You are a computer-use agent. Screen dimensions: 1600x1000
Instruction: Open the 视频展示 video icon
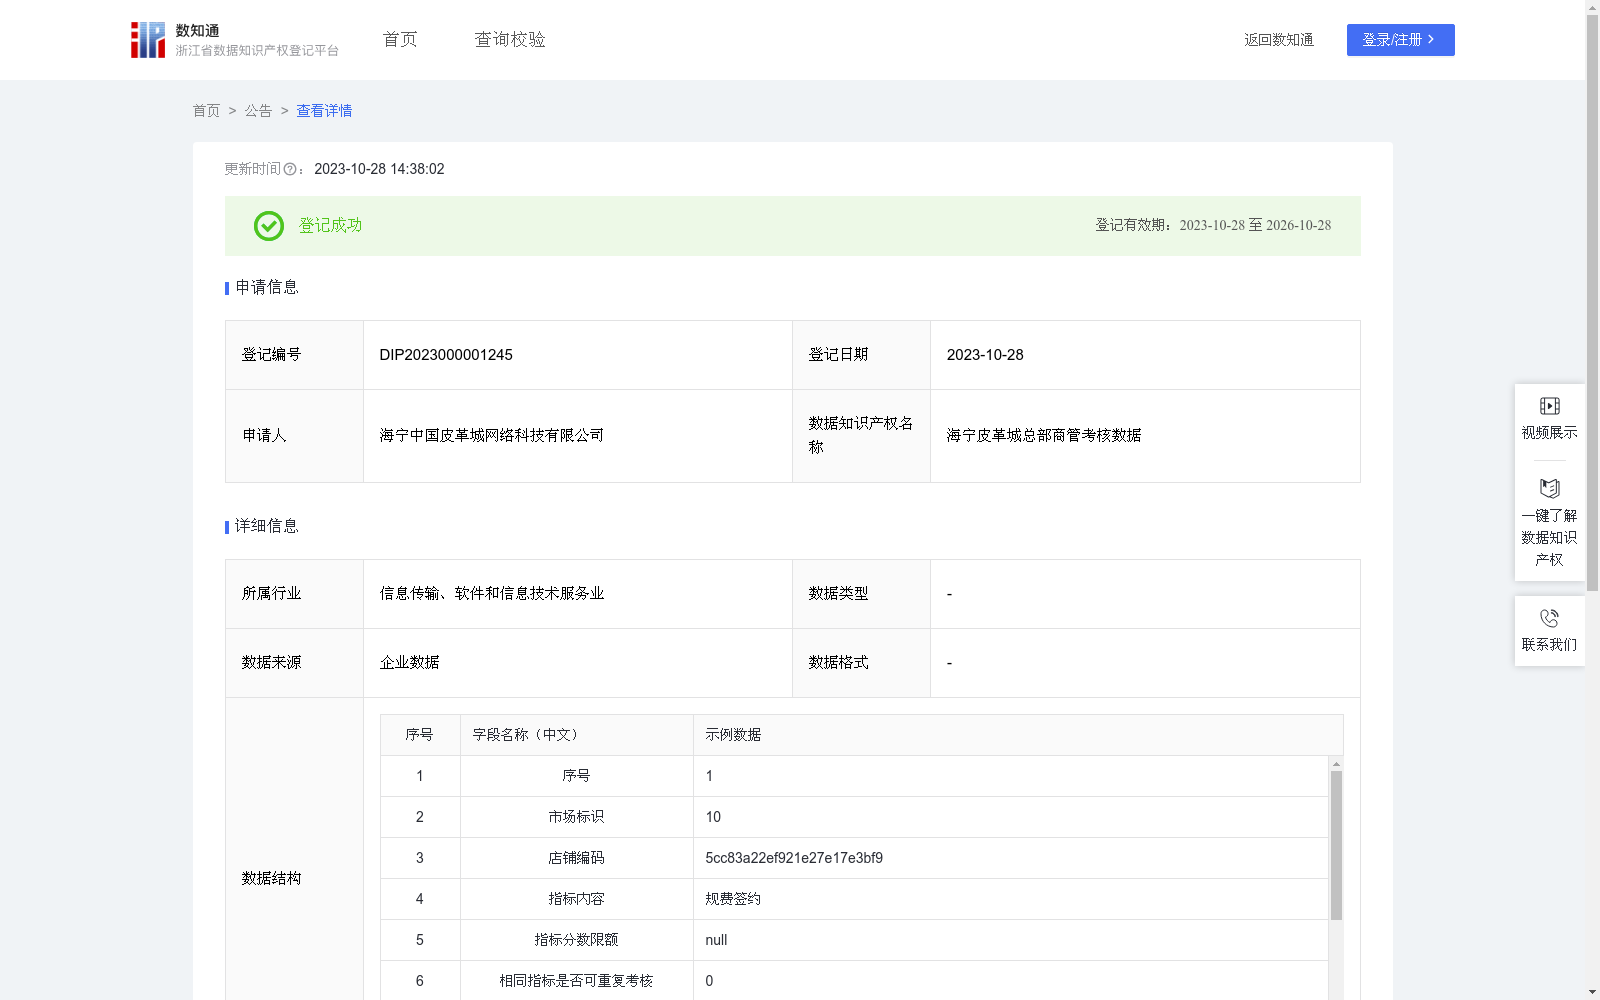(x=1549, y=406)
